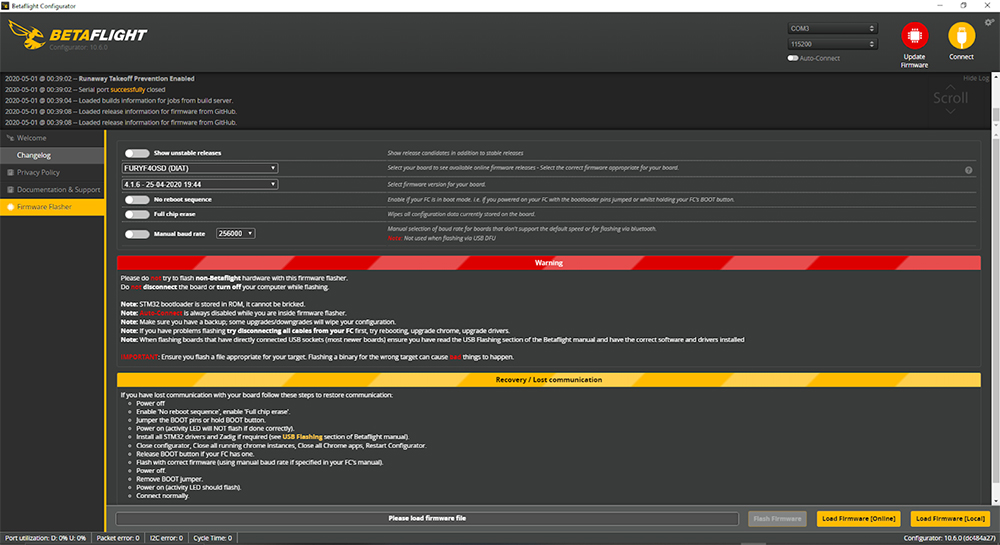Click the Welcome tab icon
Viewport: 1000px width, 545px height.
[10, 138]
